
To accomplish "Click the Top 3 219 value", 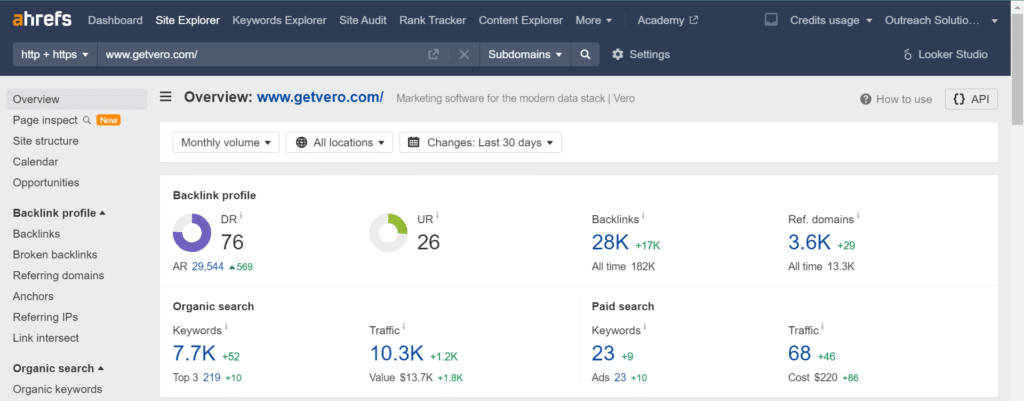I will pyautogui.click(x=212, y=377).
